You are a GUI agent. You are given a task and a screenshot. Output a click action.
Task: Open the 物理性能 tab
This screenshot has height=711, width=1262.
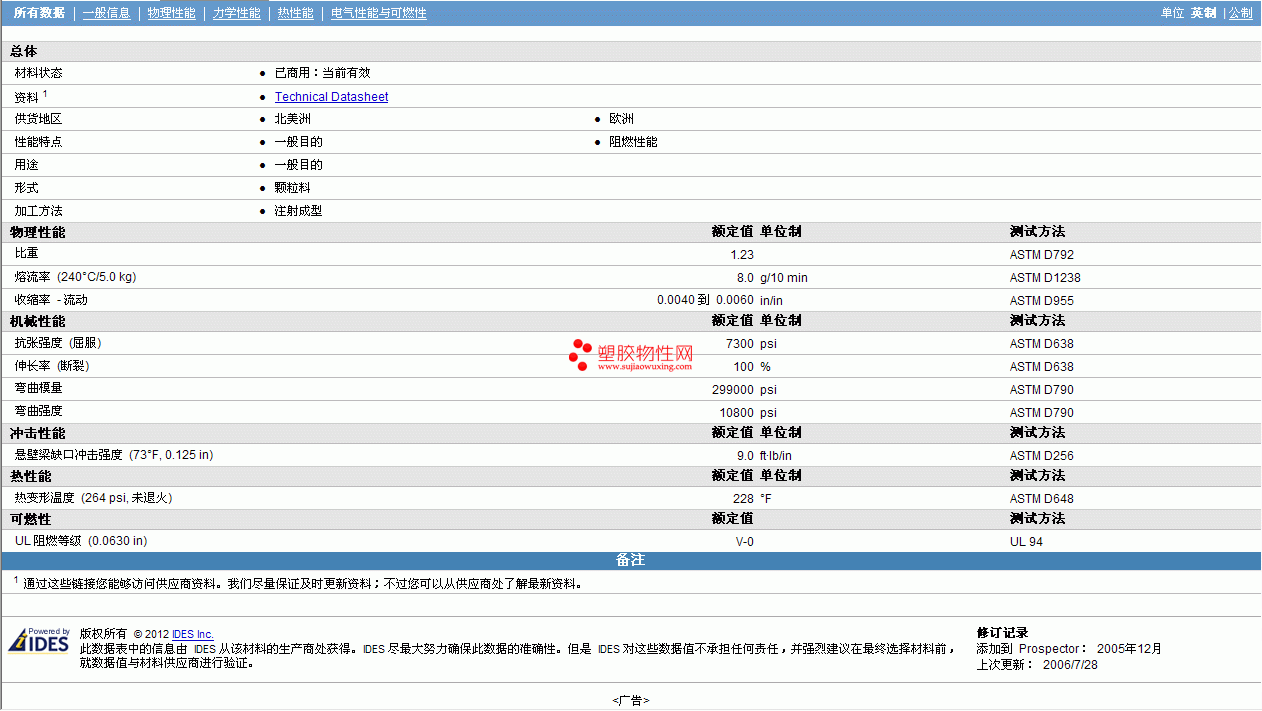[x=171, y=13]
